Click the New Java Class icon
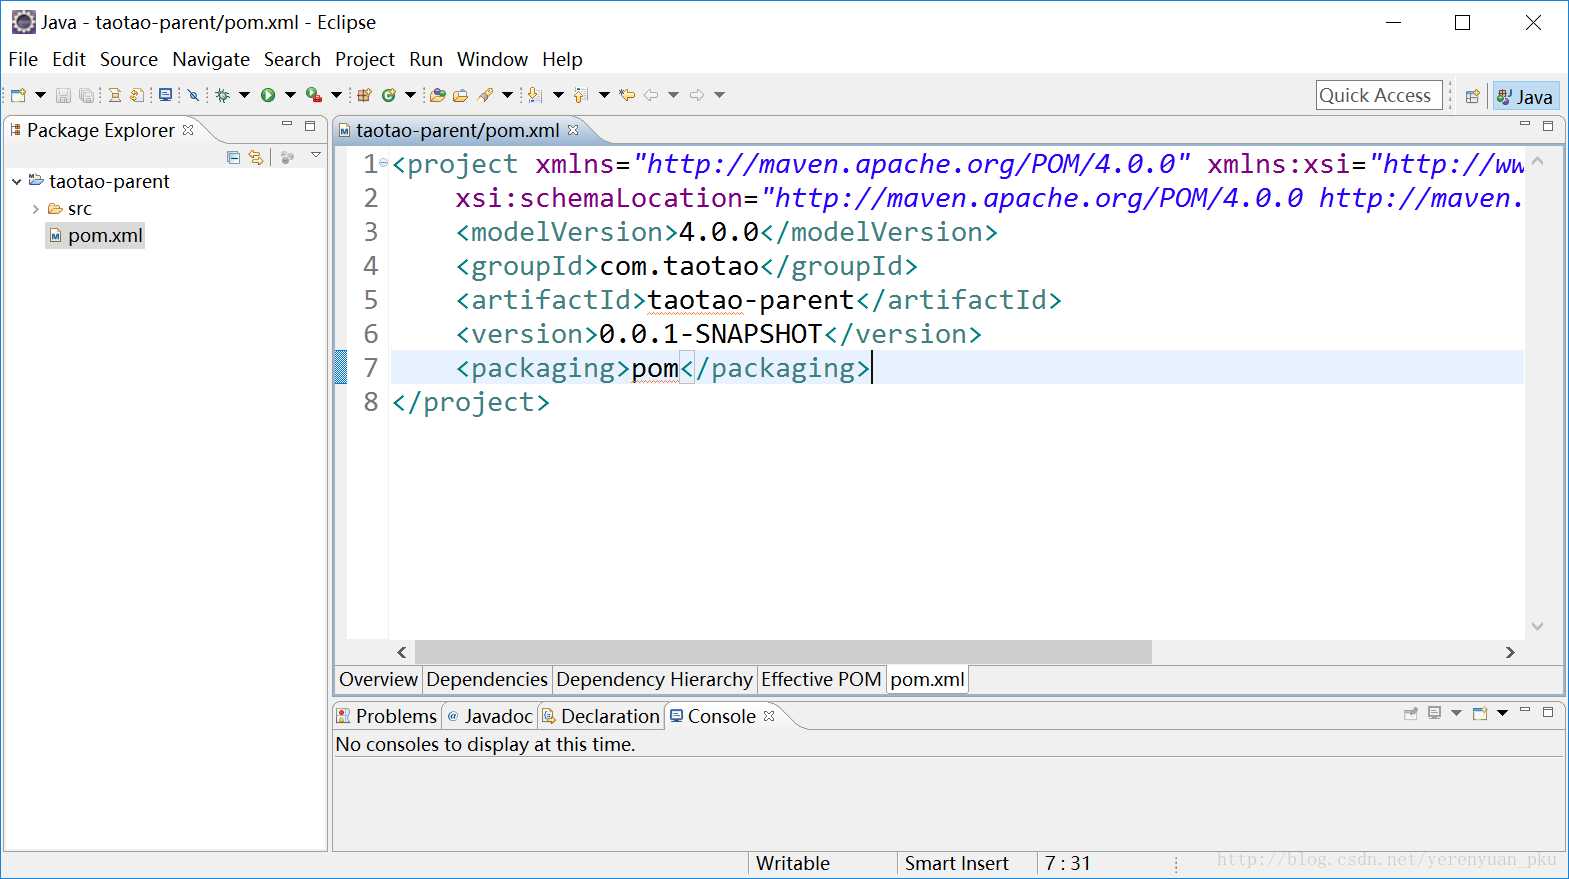The width and height of the screenshot is (1569, 879). [x=388, y=95]
